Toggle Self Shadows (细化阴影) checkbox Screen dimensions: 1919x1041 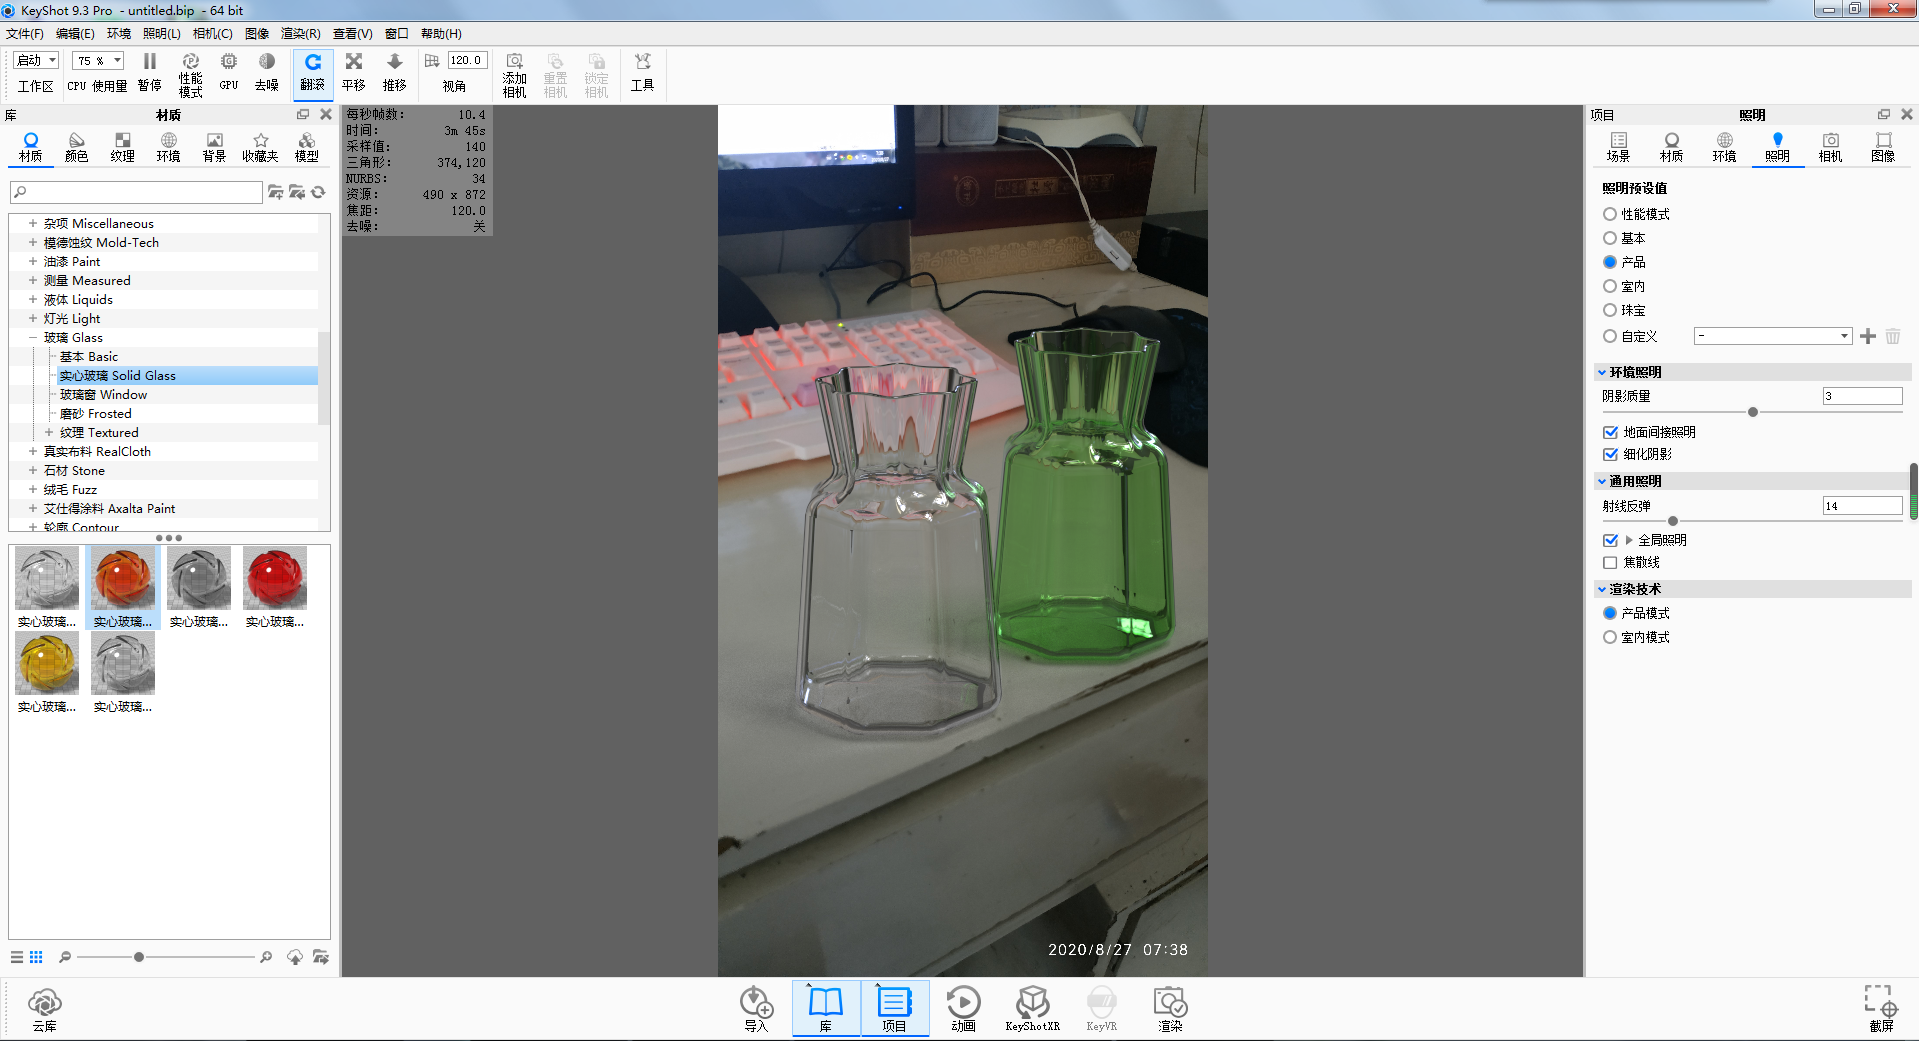click(x=1610, y=454)
